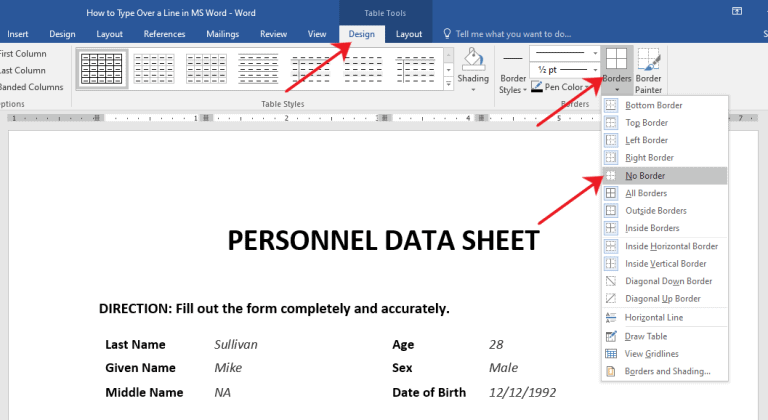Expand the Table Styles gallery
This screenshot has width=768, height=420.
coord(449,84)
